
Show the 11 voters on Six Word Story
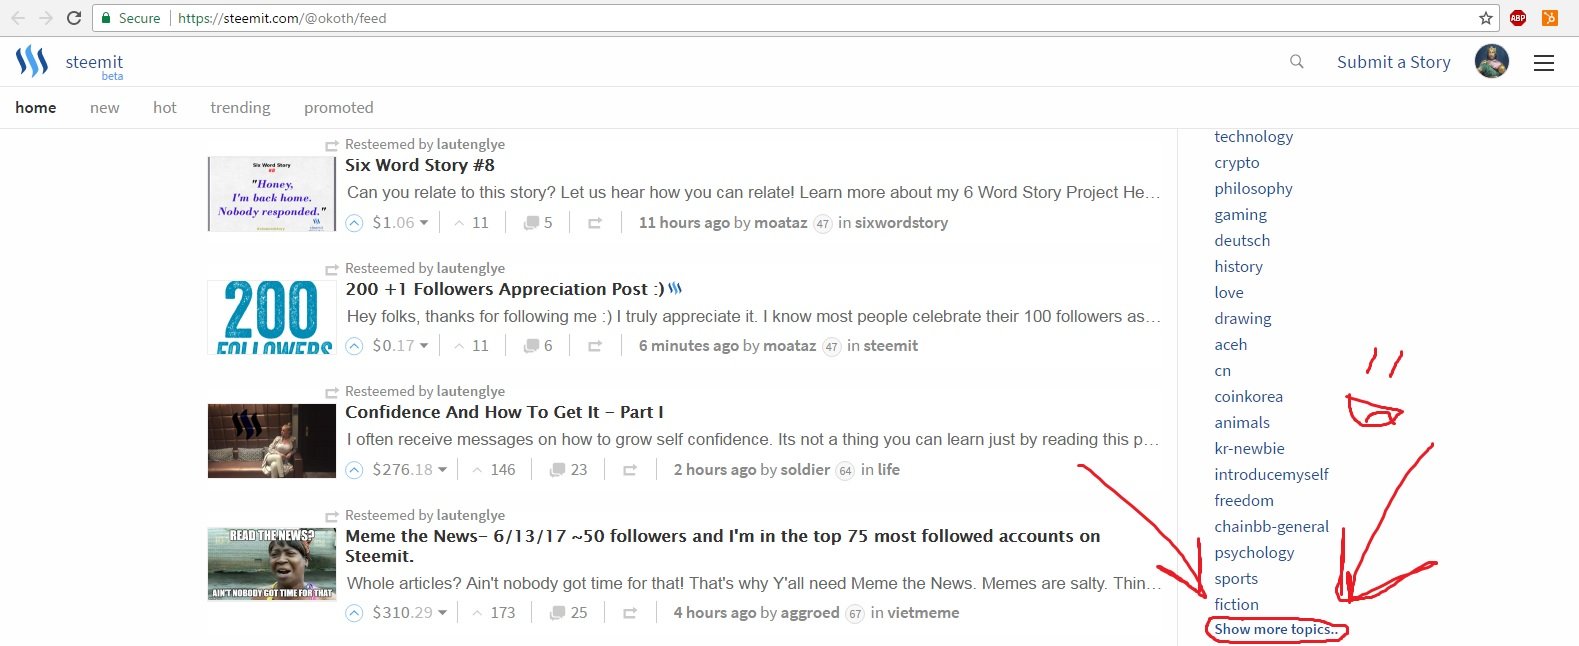(471, 223)
